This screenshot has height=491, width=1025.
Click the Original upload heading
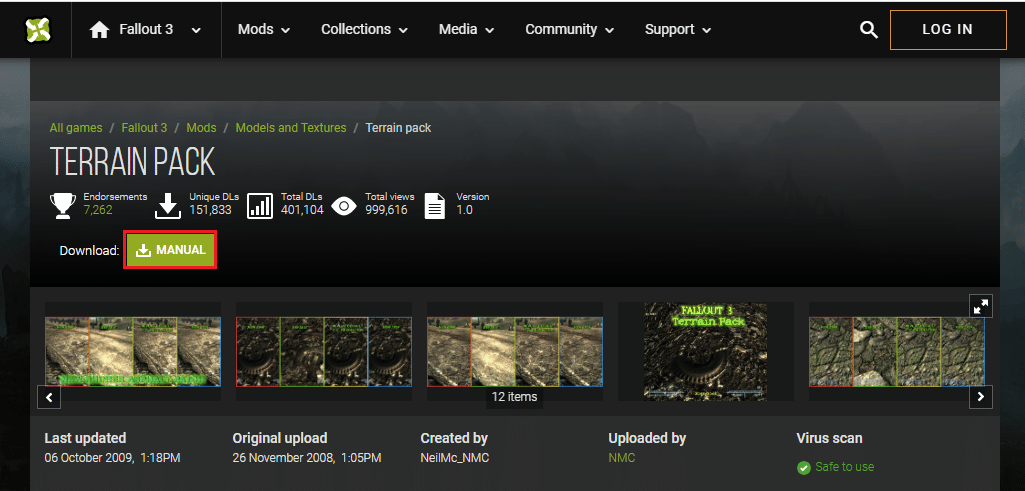click(280, 438)
